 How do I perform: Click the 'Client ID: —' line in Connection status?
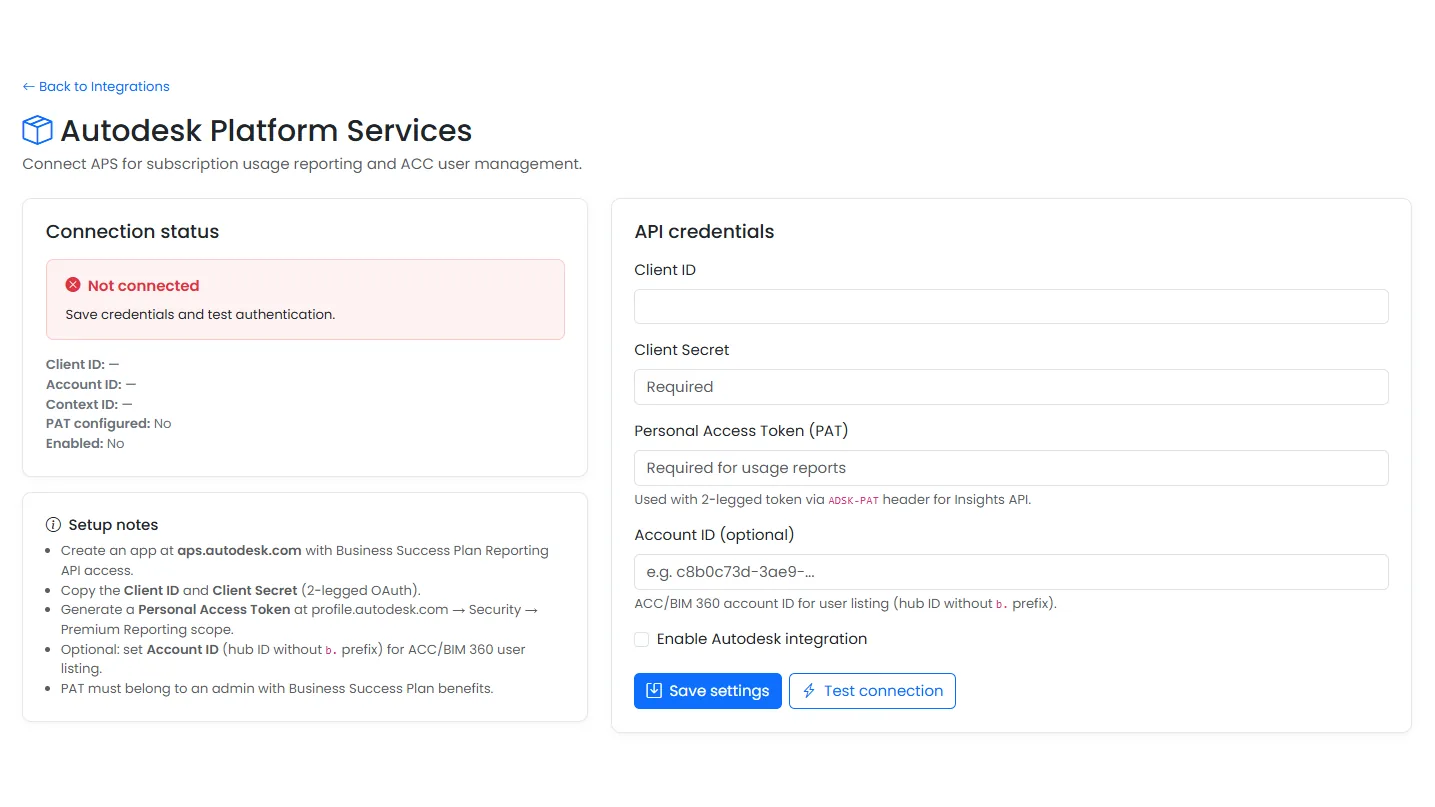82,365
